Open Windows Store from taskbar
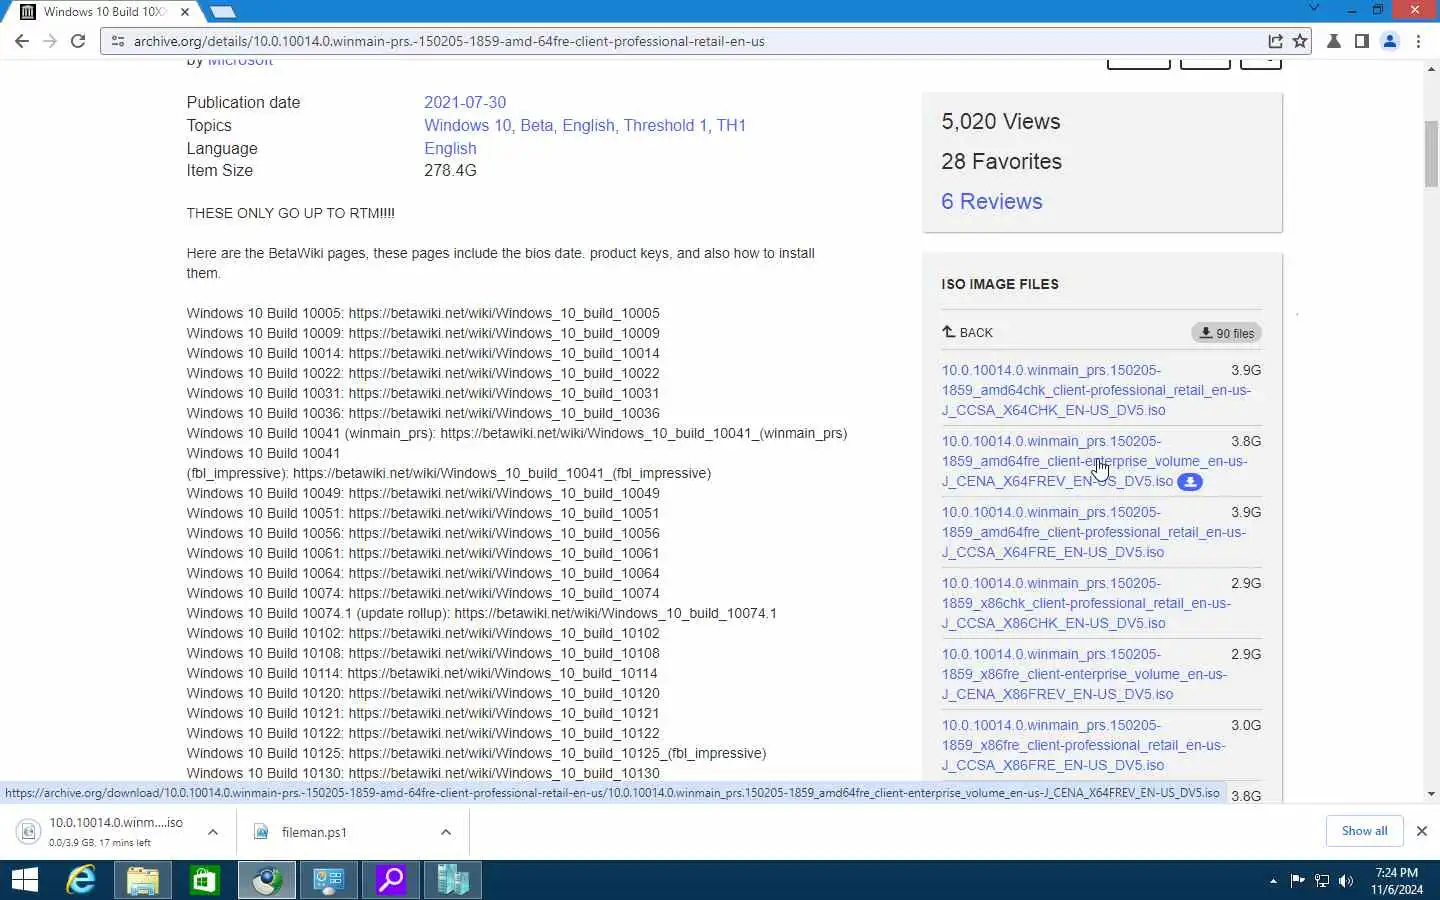The image size is (1440, 900). (205, 880)
